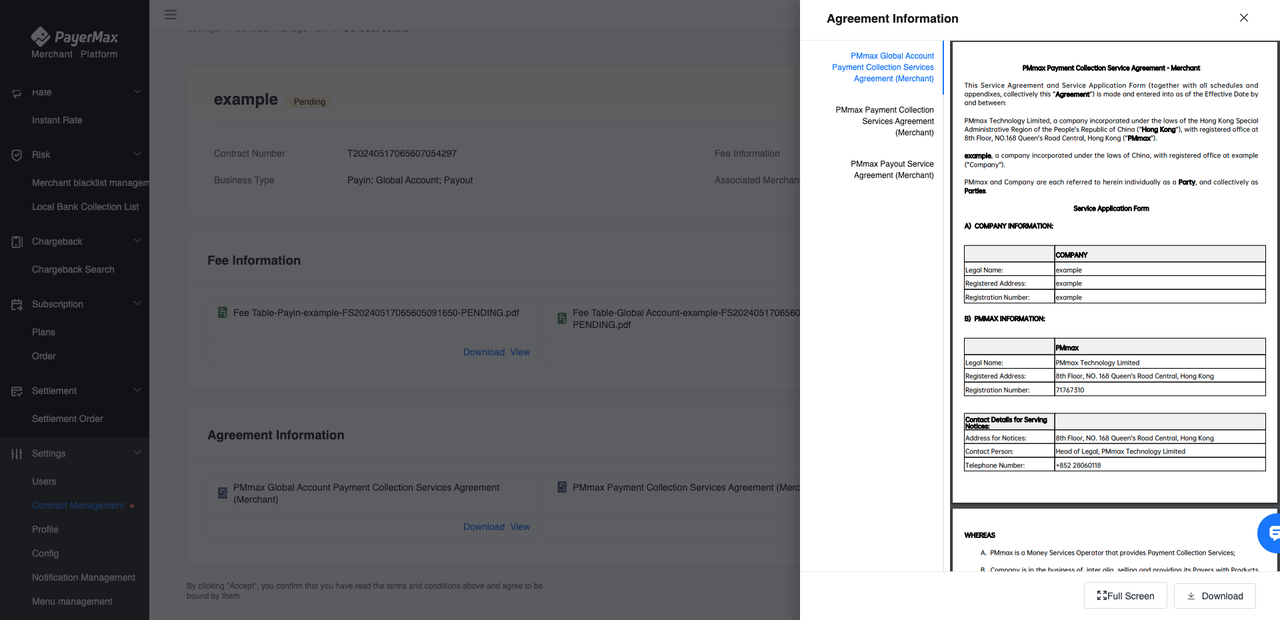Open Merchant blacklist management page
The image size is (1280, 620).
tap(90, 183)
